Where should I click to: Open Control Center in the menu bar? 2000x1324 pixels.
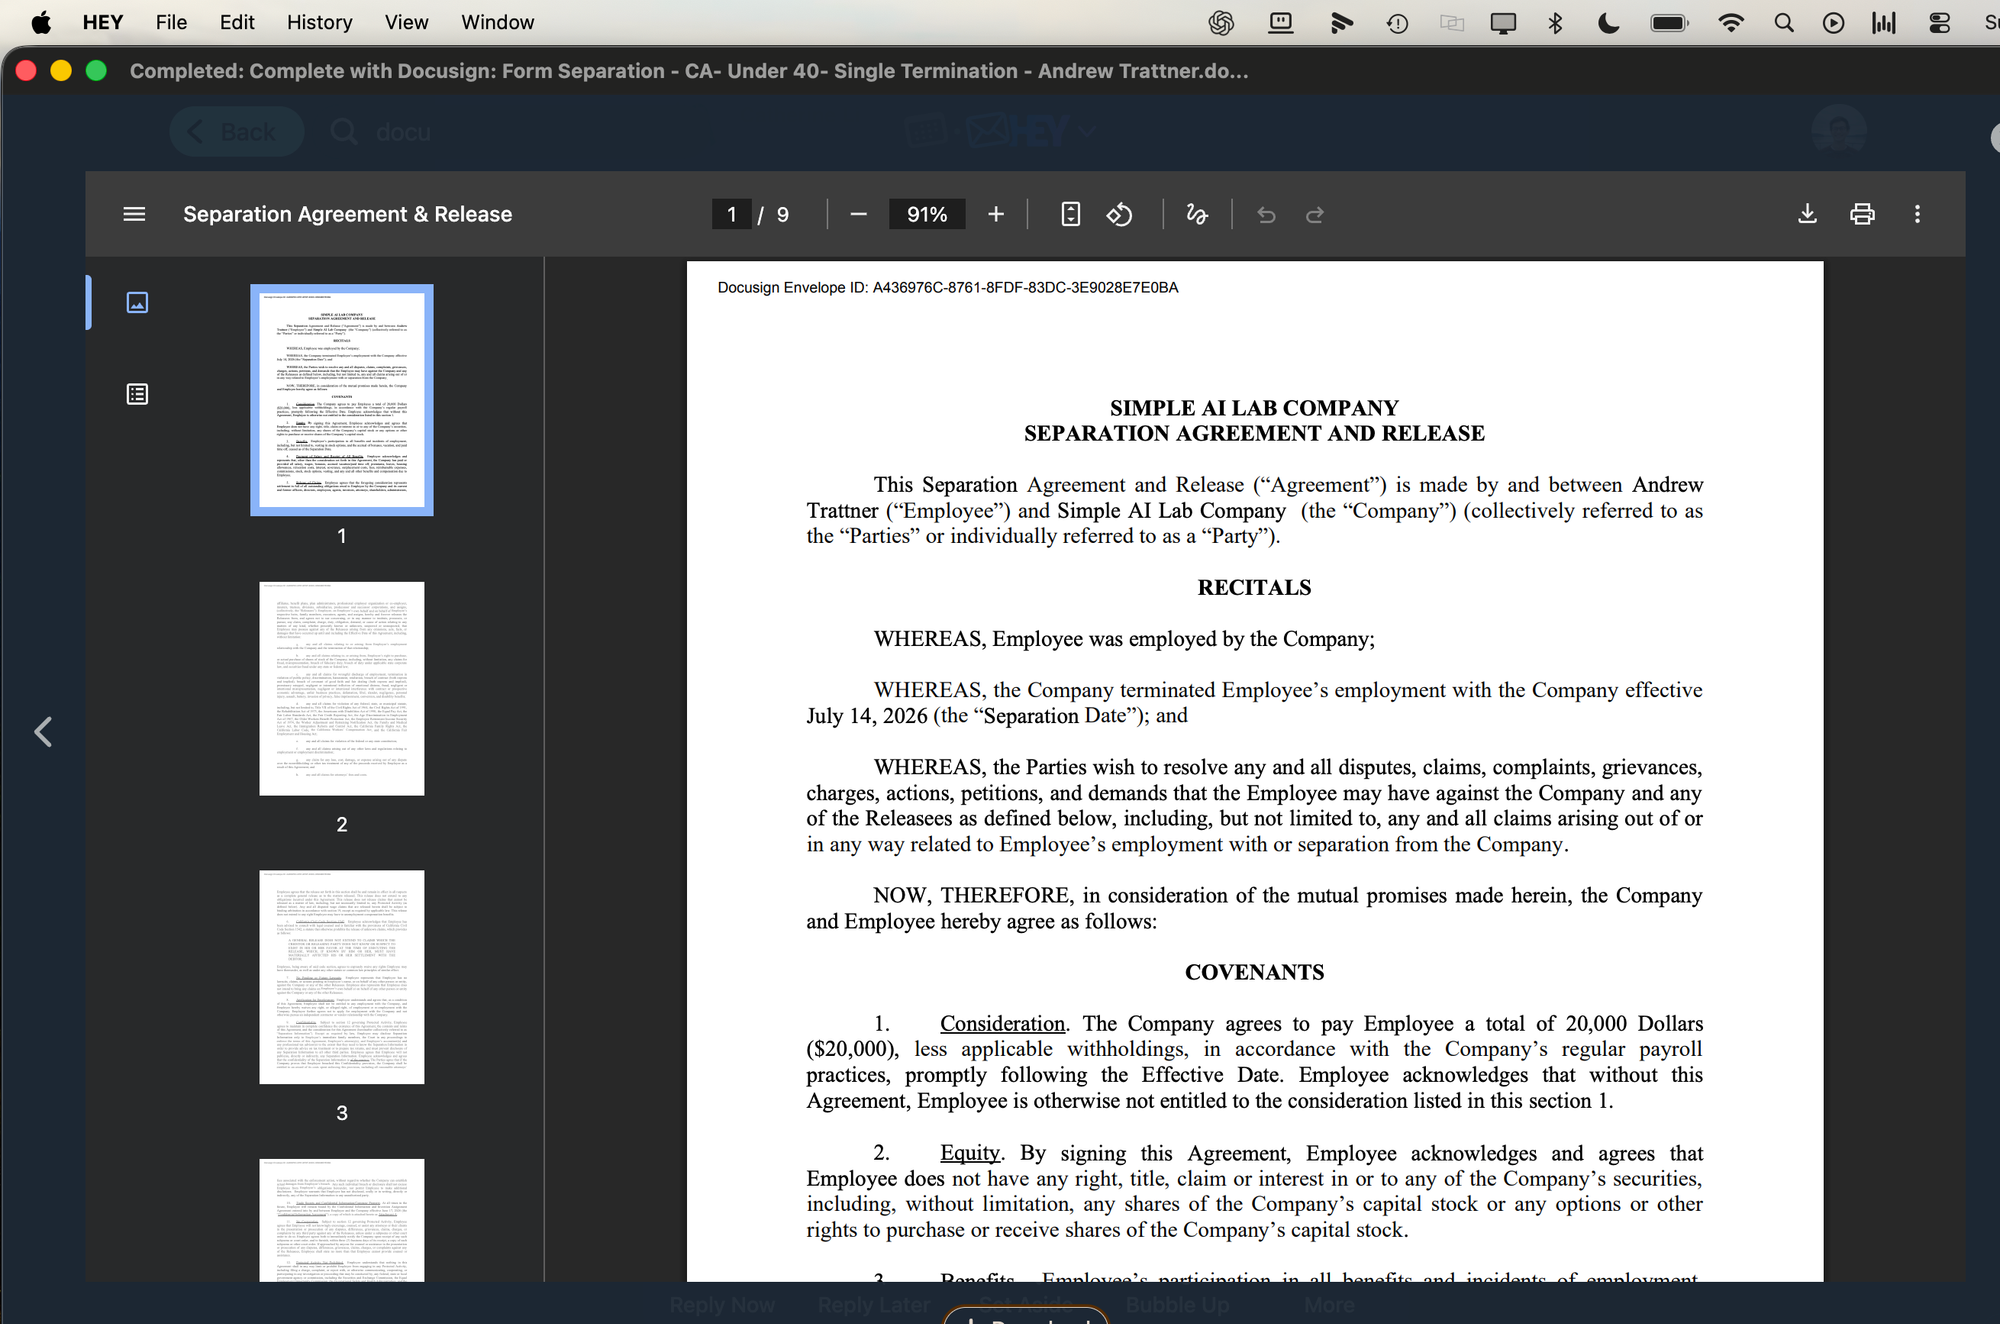tap(1939, 22)
